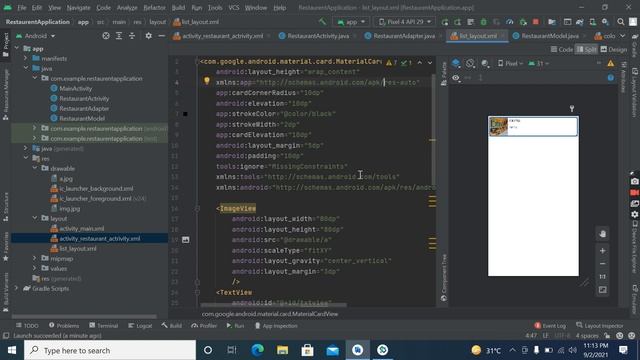Click the green Debug app bug icon
This screenshot has width=640, height=360.
[x=484, y=22]
